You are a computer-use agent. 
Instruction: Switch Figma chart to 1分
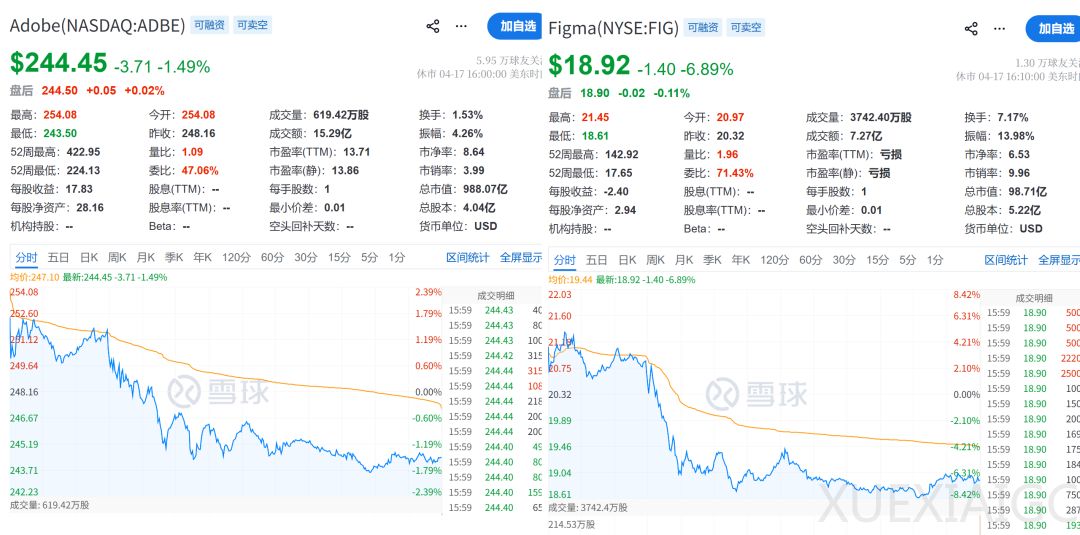[935, 260]
